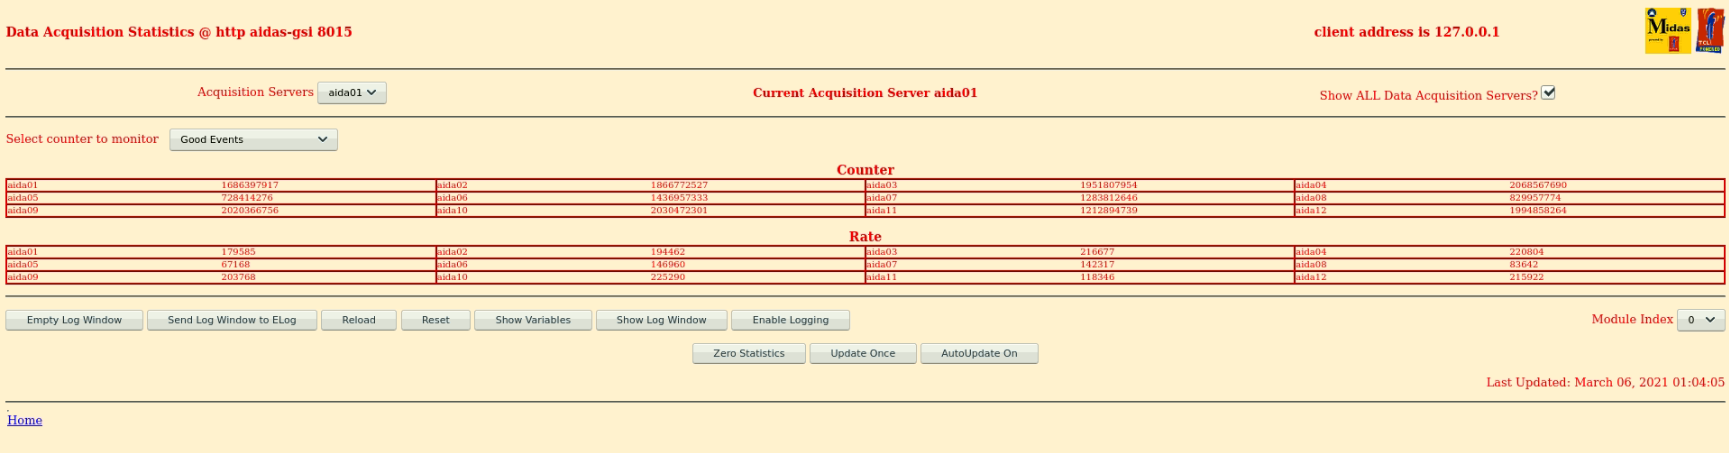Click the Counter table heading
The width and height of the screenshot is (1729, 453).
pos(865,170)
